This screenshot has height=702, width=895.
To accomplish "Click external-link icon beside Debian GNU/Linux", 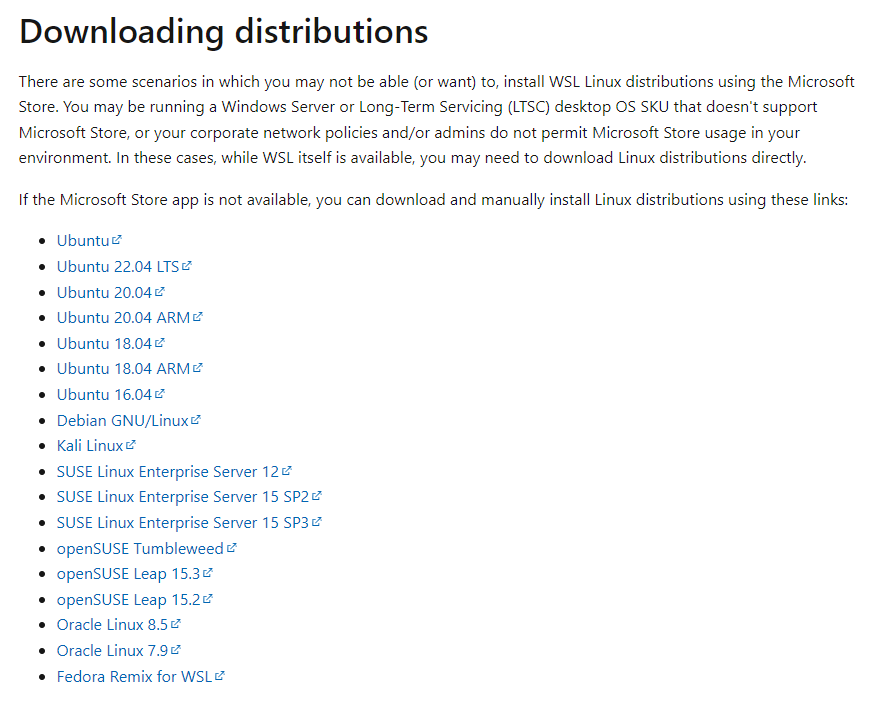I will [x=196, y=419].
